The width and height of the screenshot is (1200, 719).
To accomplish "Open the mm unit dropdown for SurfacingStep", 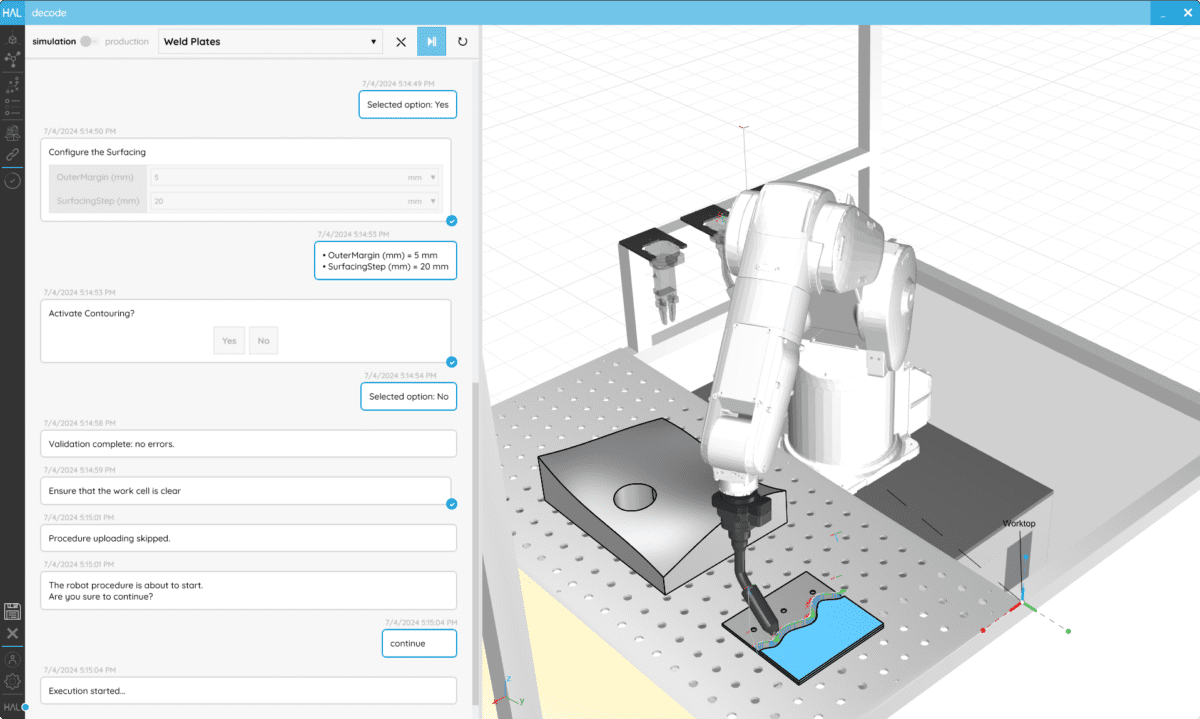I will tap(434, 200).
